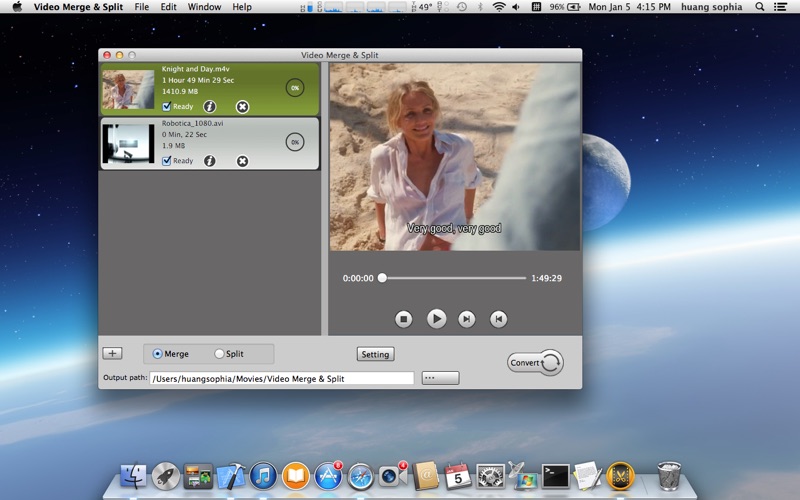Open Xcode from the Dock
Viewport: 800px width, 500px height.
[231, 477]
